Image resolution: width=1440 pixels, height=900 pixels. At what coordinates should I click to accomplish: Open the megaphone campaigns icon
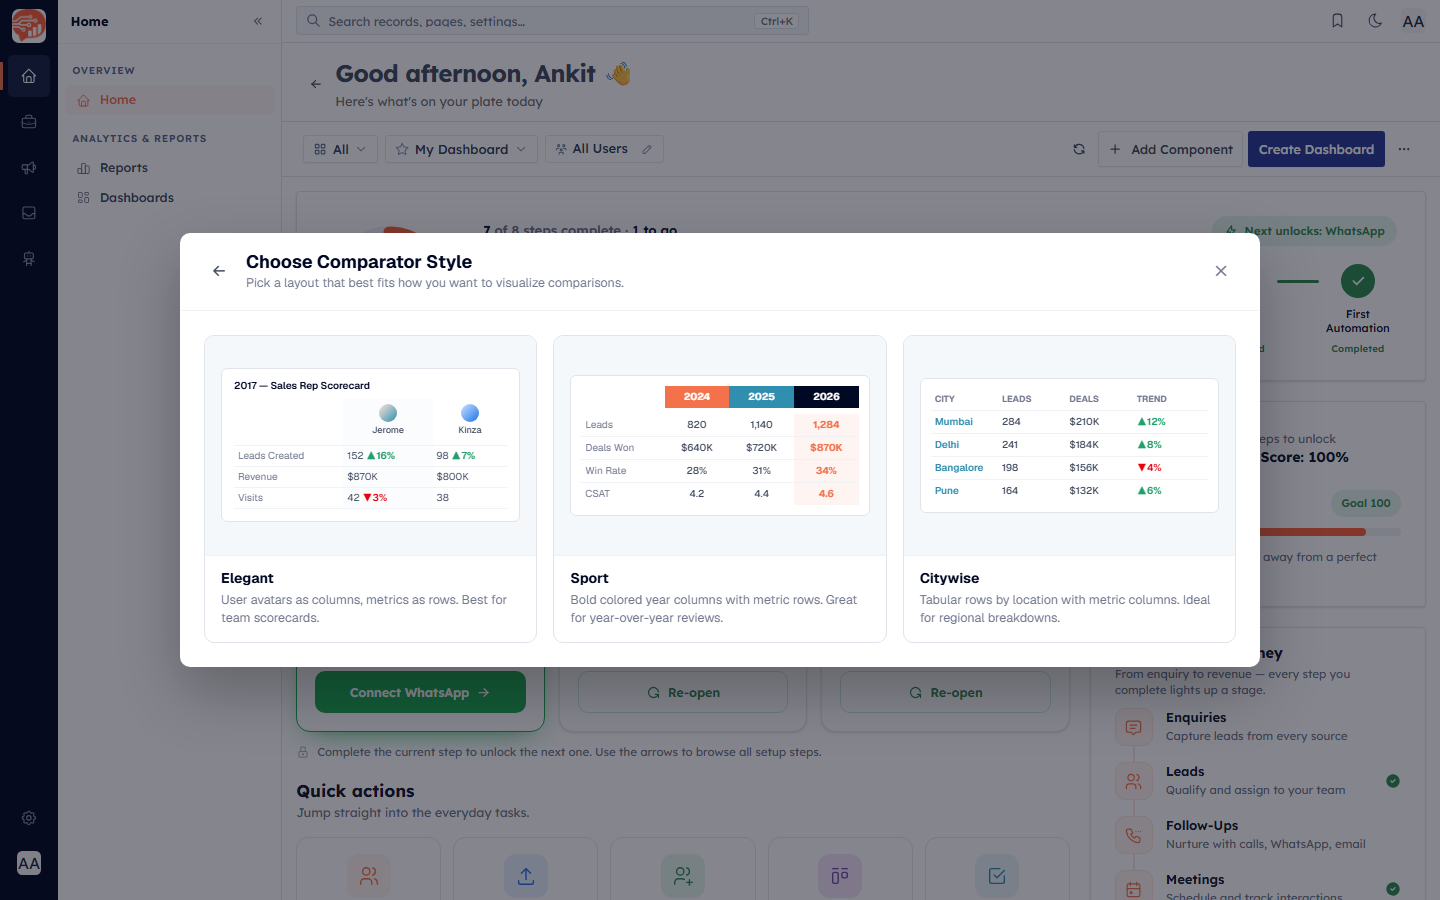click(x=29, y=168)
